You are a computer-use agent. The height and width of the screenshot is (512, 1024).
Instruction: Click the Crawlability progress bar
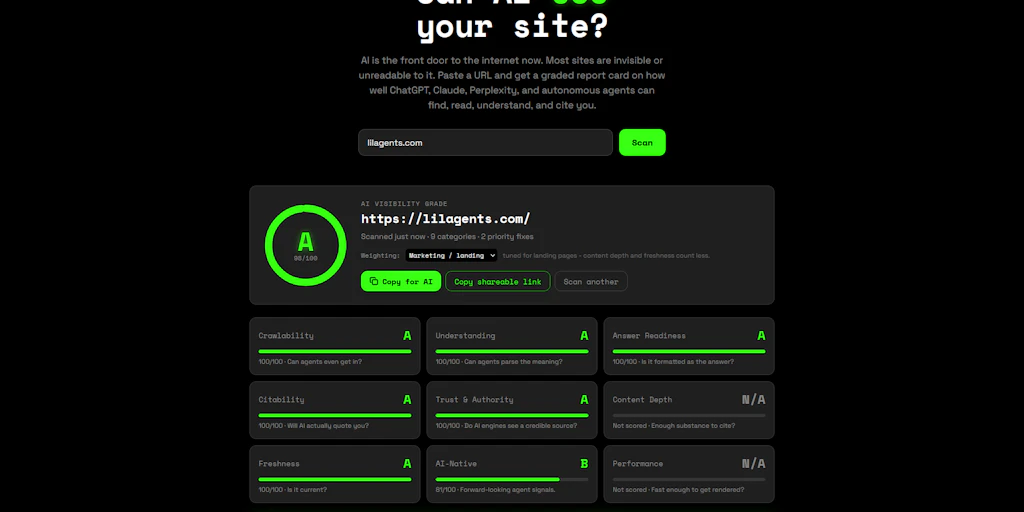334,351
